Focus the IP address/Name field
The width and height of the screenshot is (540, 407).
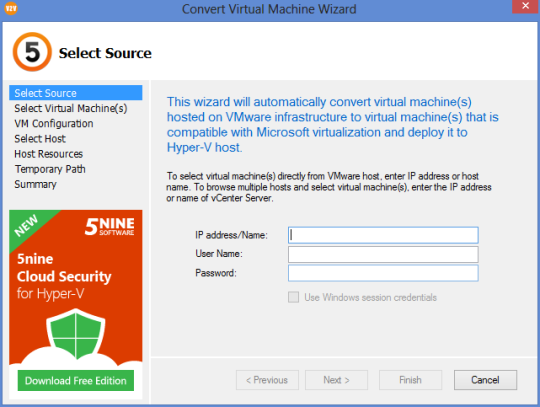[383, 235]
